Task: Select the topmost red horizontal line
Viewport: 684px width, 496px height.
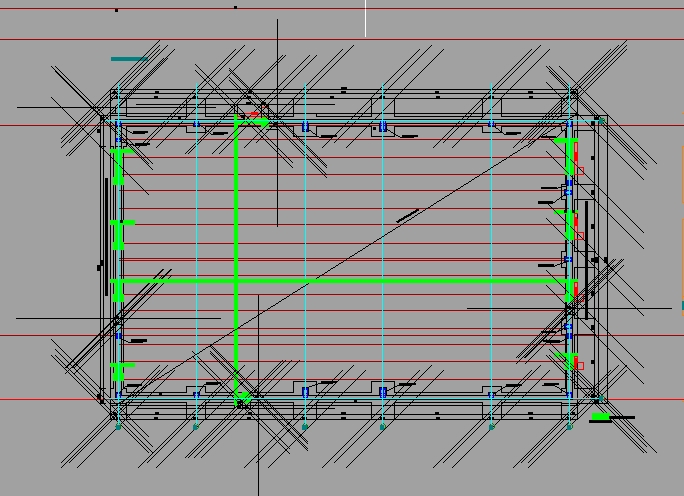Action: (x=342, y=9)
